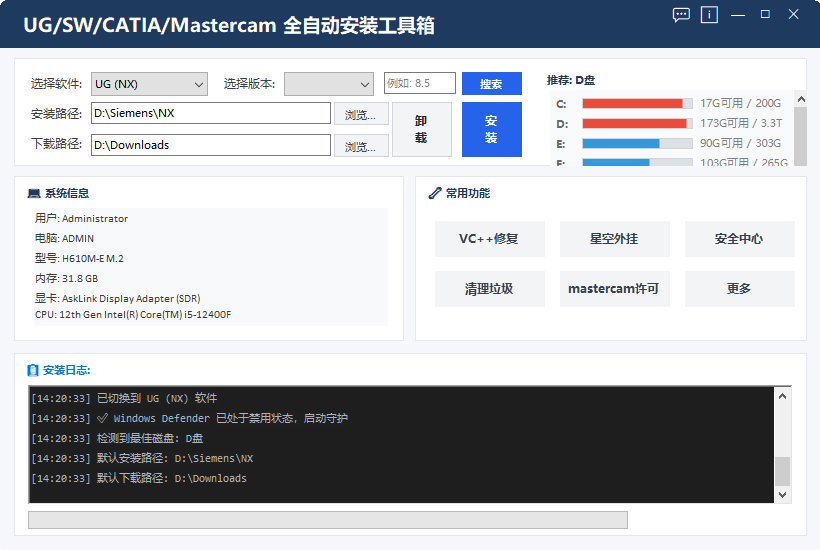Click the wrench icon beside 常用功能

click(x=435, y=193)
